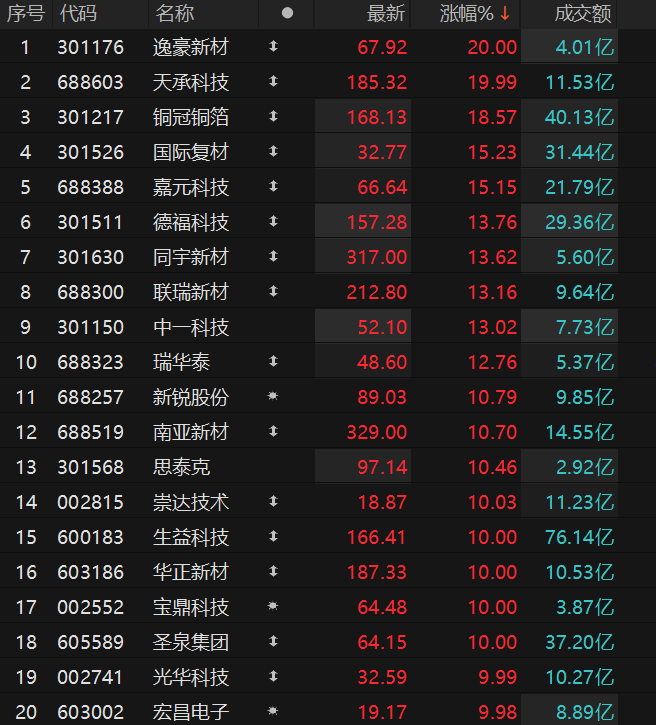Select stock name 国际复材

[191, 152]
